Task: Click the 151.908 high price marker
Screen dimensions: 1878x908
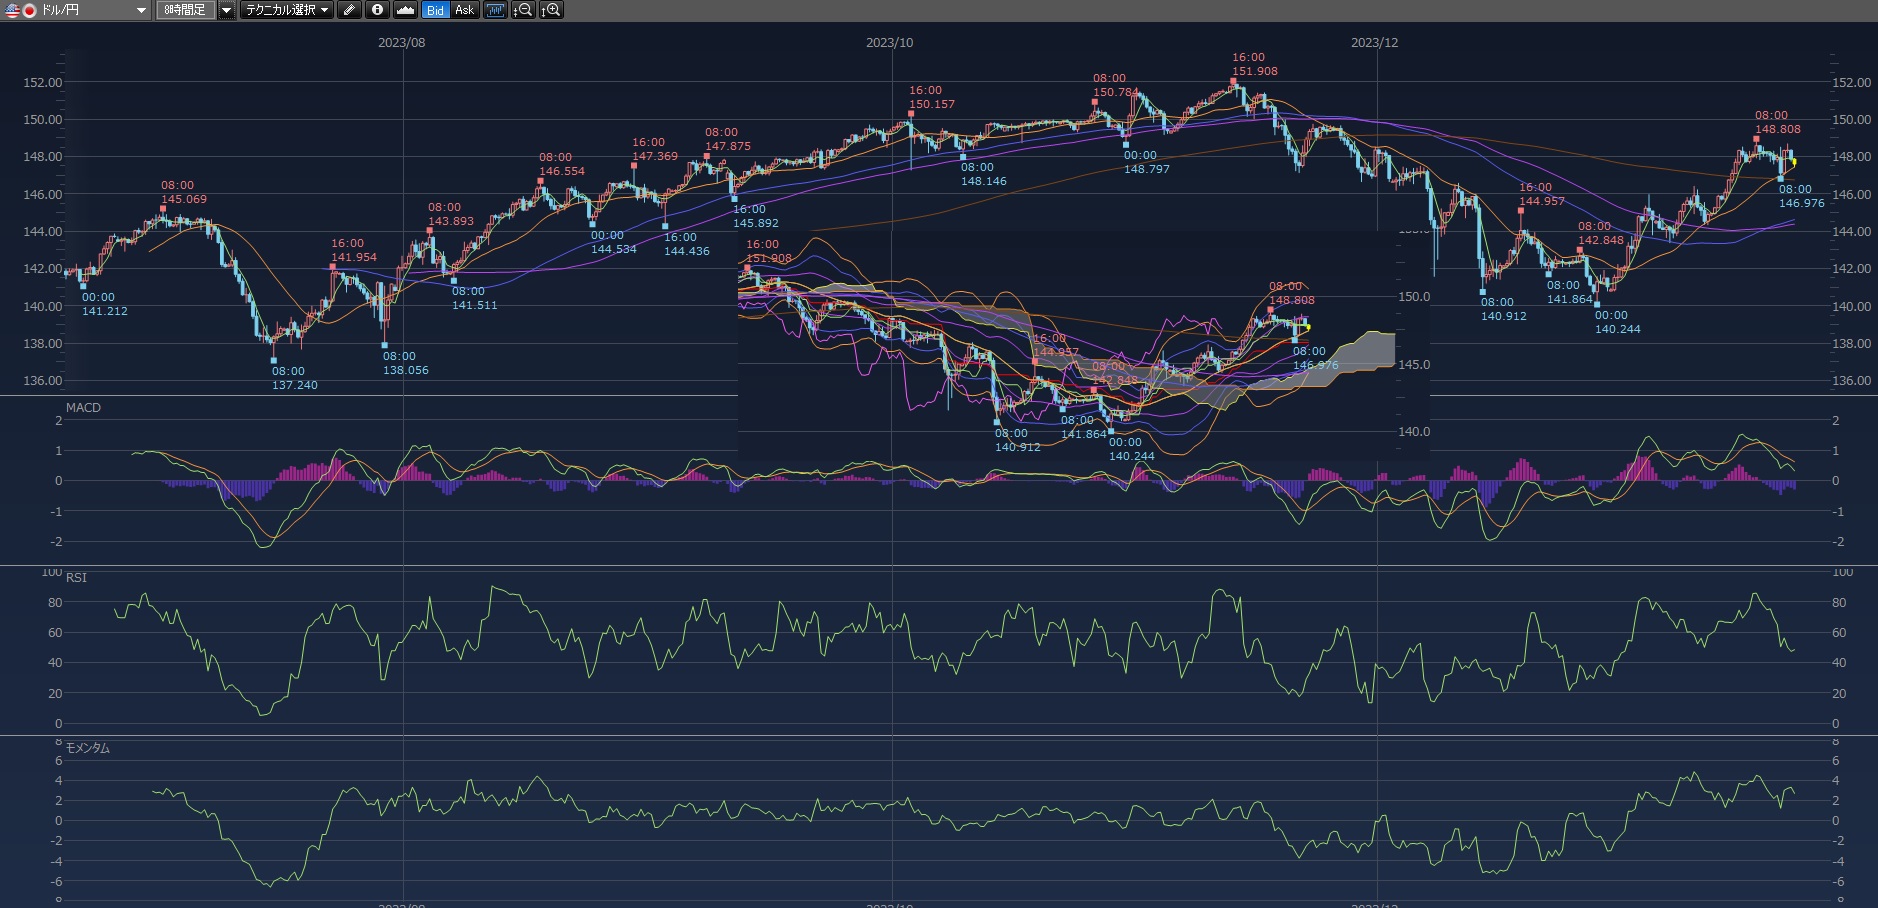Action: point(1254,71)
